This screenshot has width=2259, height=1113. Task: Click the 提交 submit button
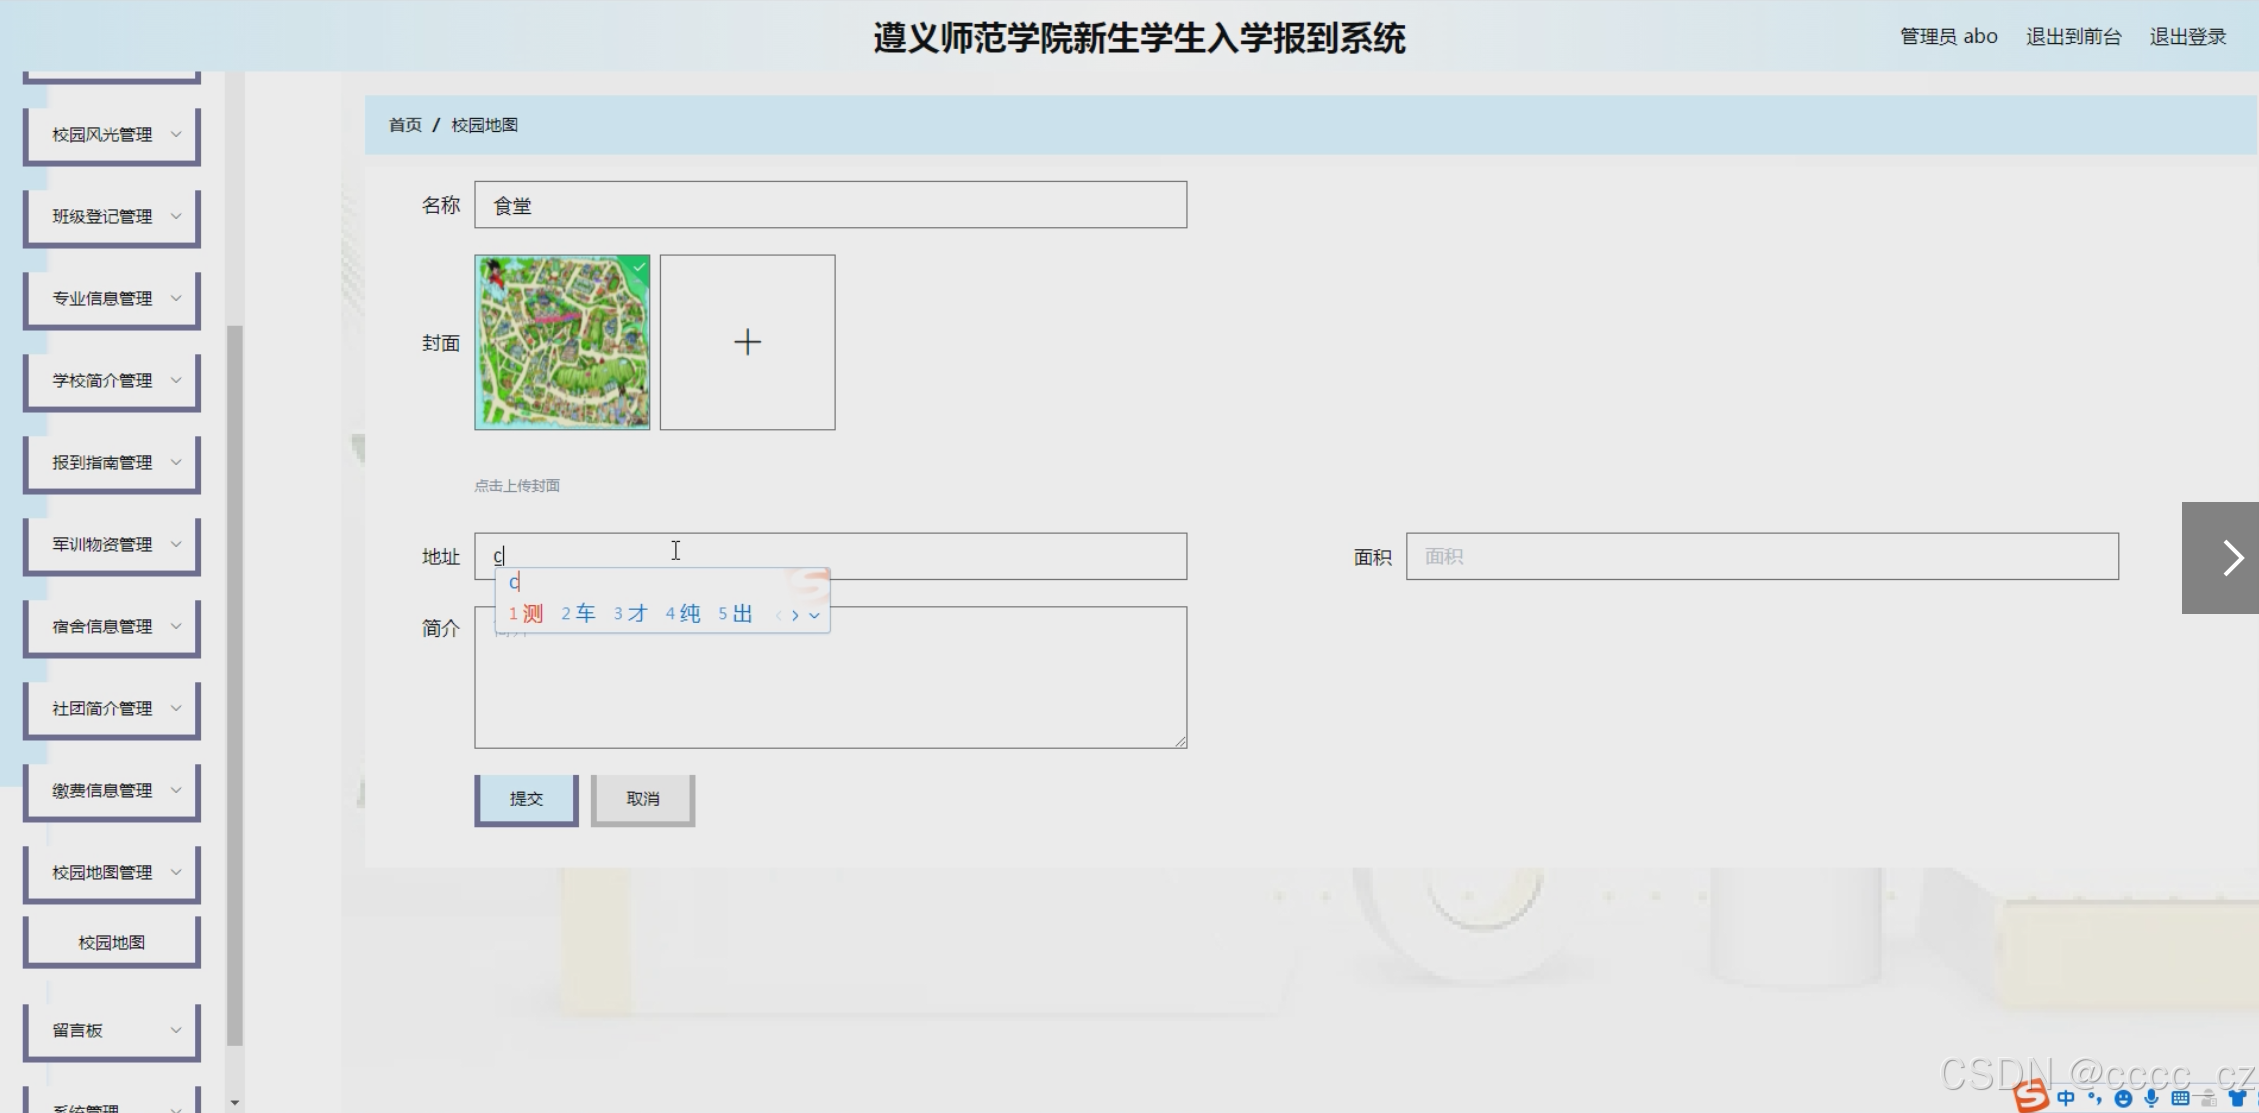tap(526, 798)
